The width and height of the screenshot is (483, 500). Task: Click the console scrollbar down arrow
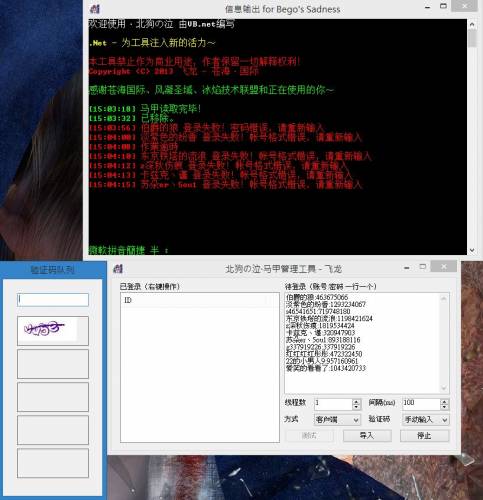coord(472,250)
